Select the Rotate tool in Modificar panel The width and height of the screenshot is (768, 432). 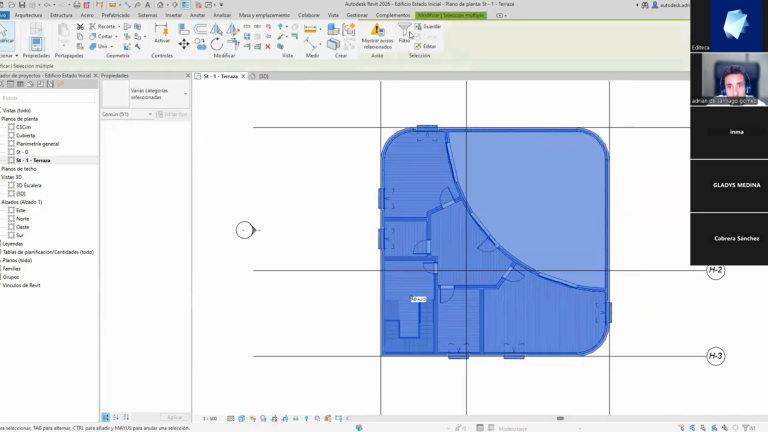(x=216, y=45)
